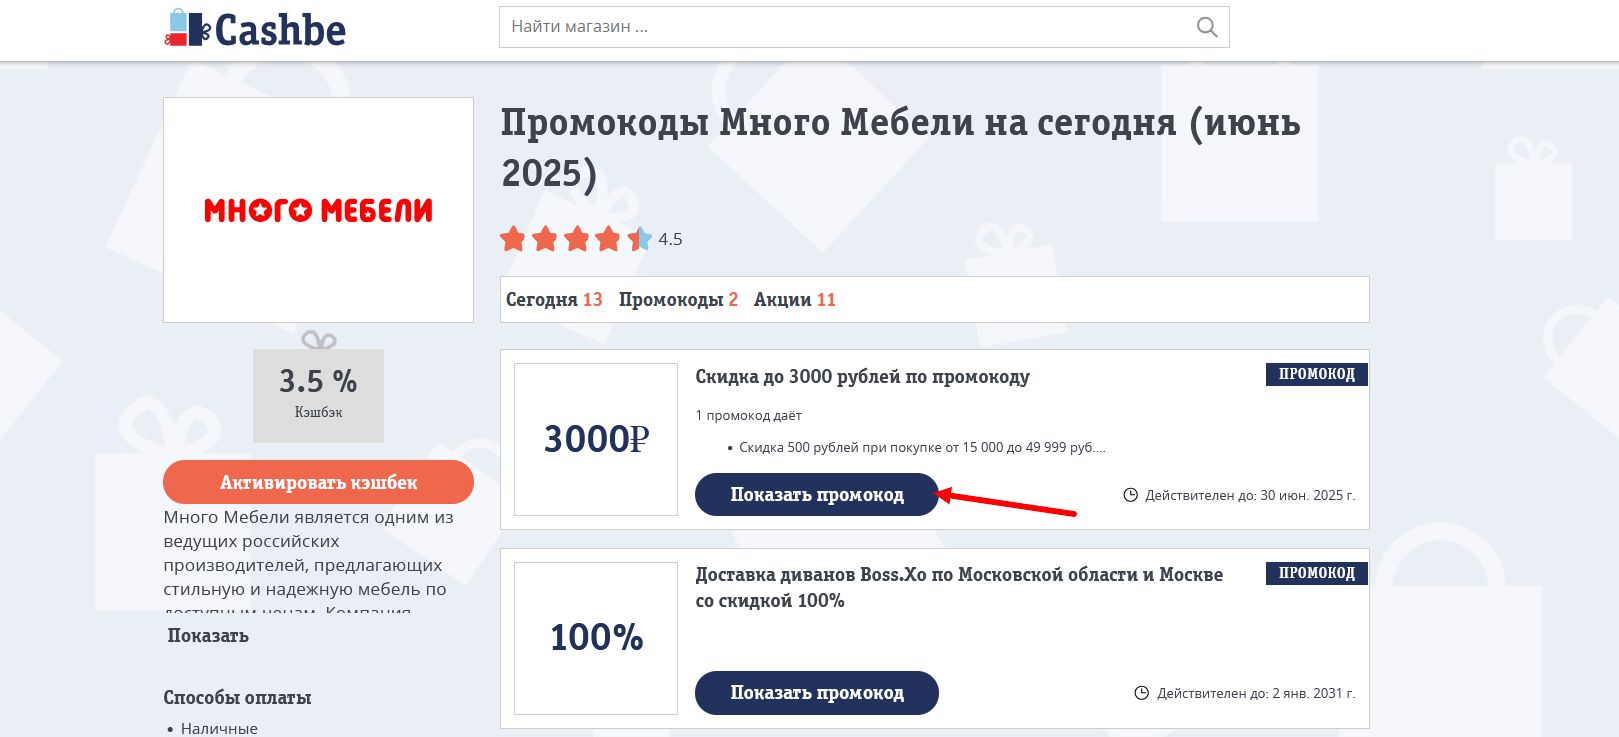The image size is (1619, 737).
Task: Select the "Сегодня 13" tab
Action: 554,300
